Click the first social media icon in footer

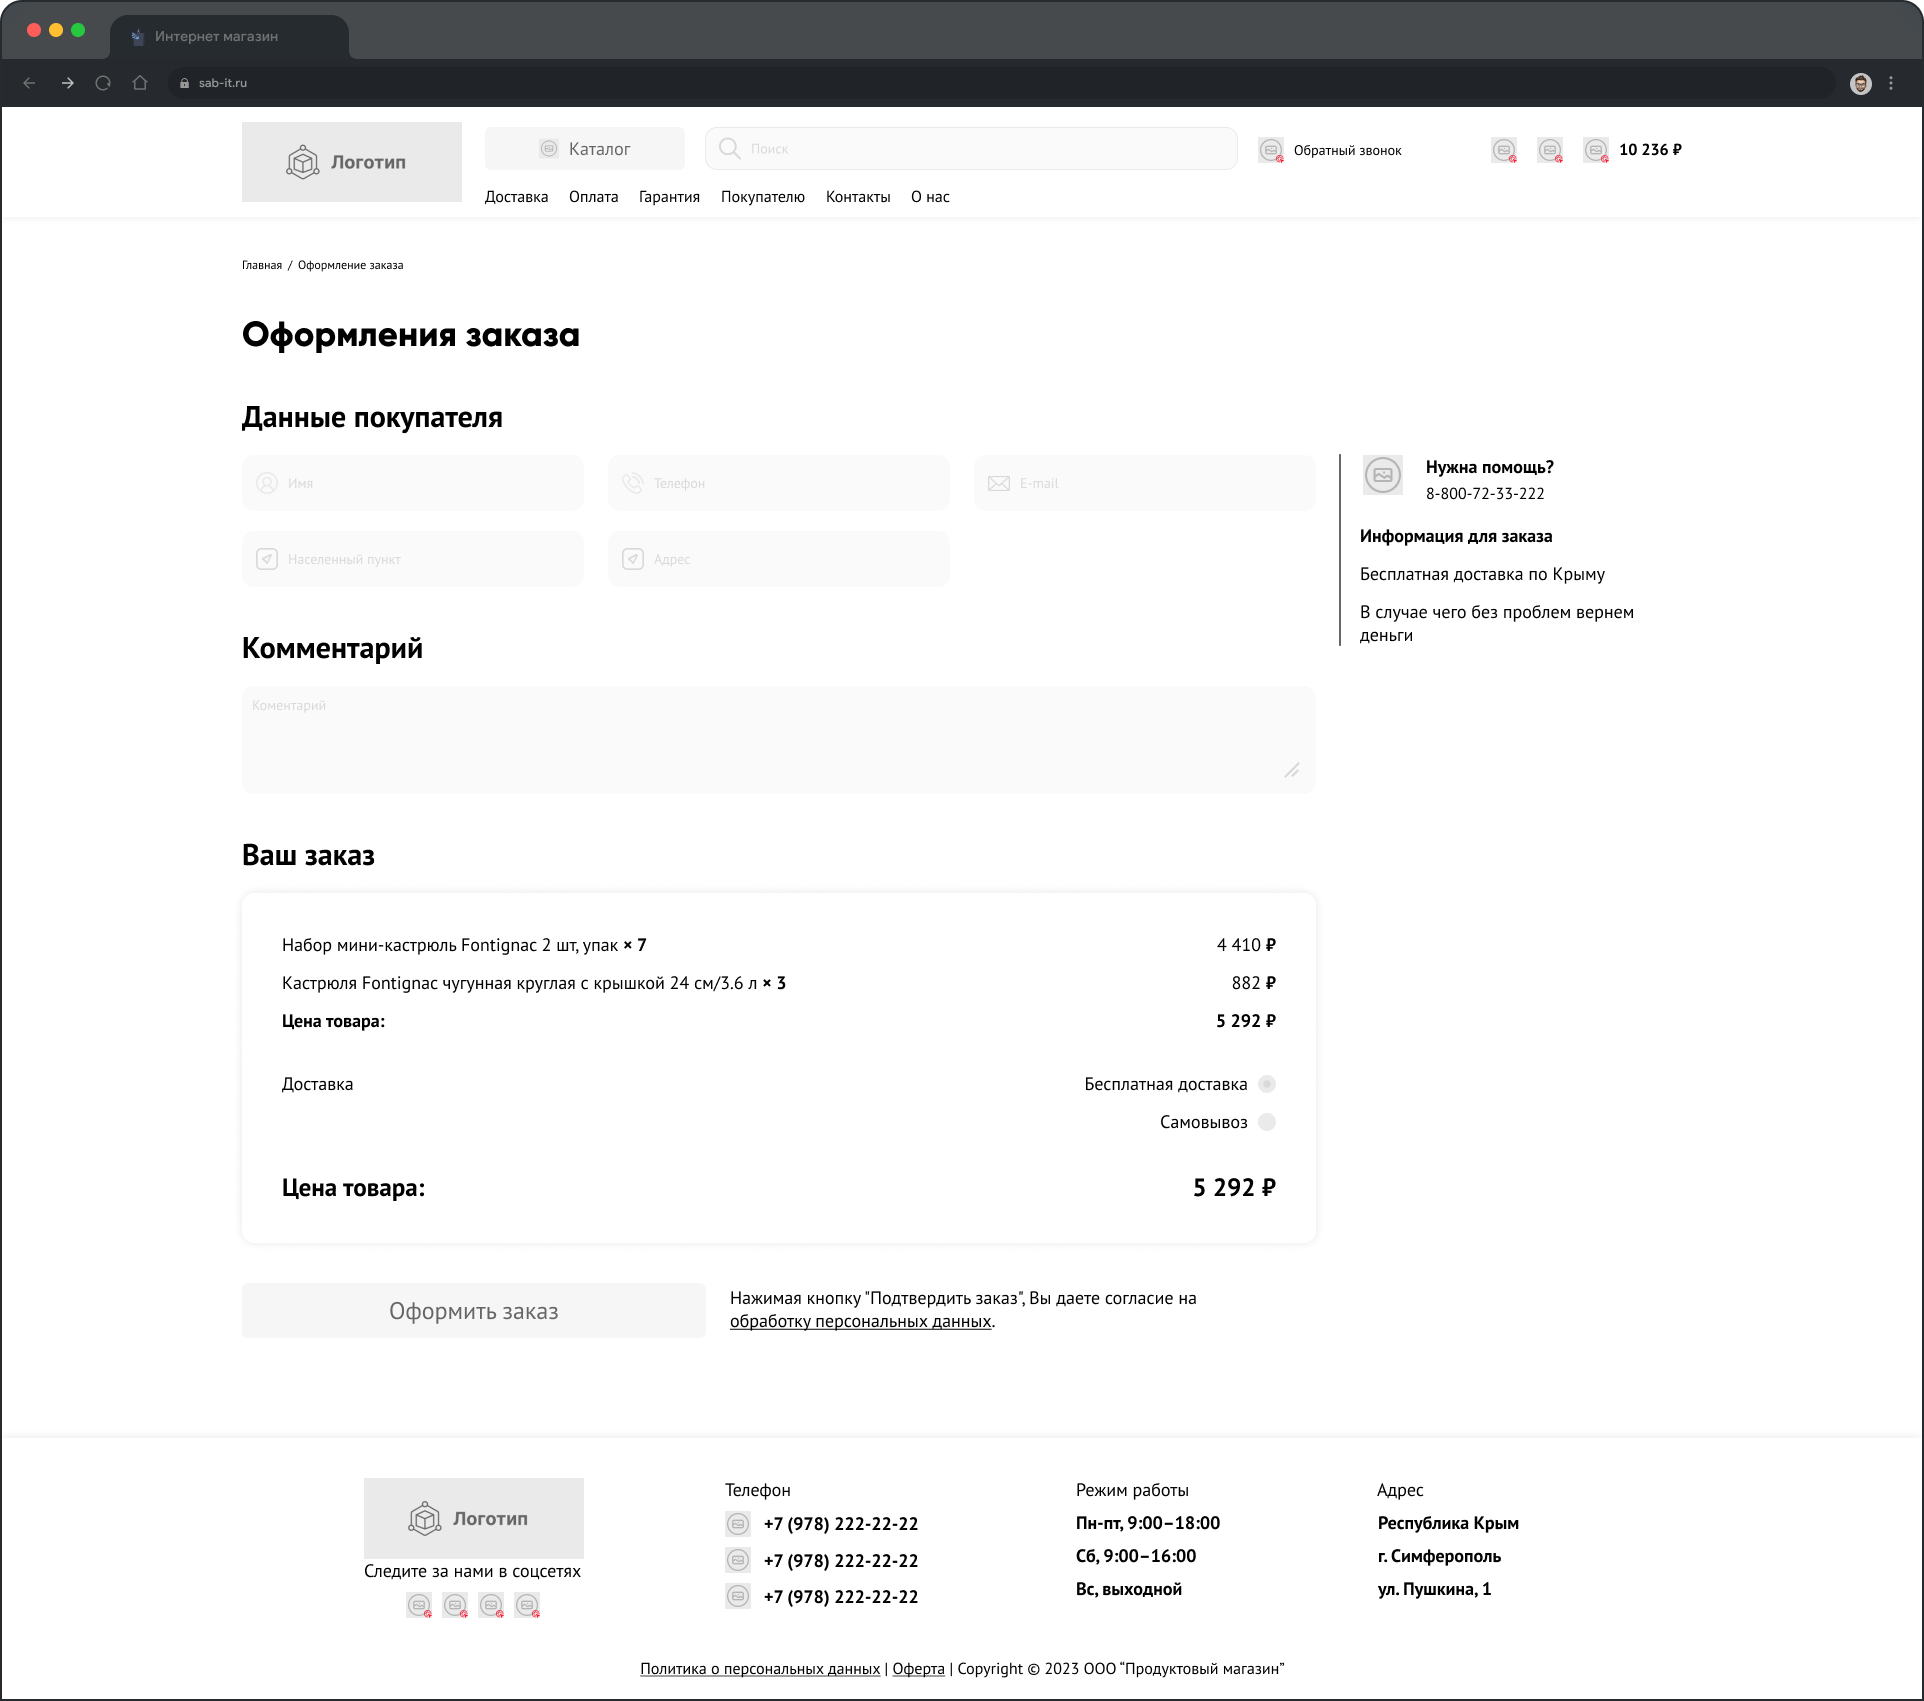tap(419, 1605)
